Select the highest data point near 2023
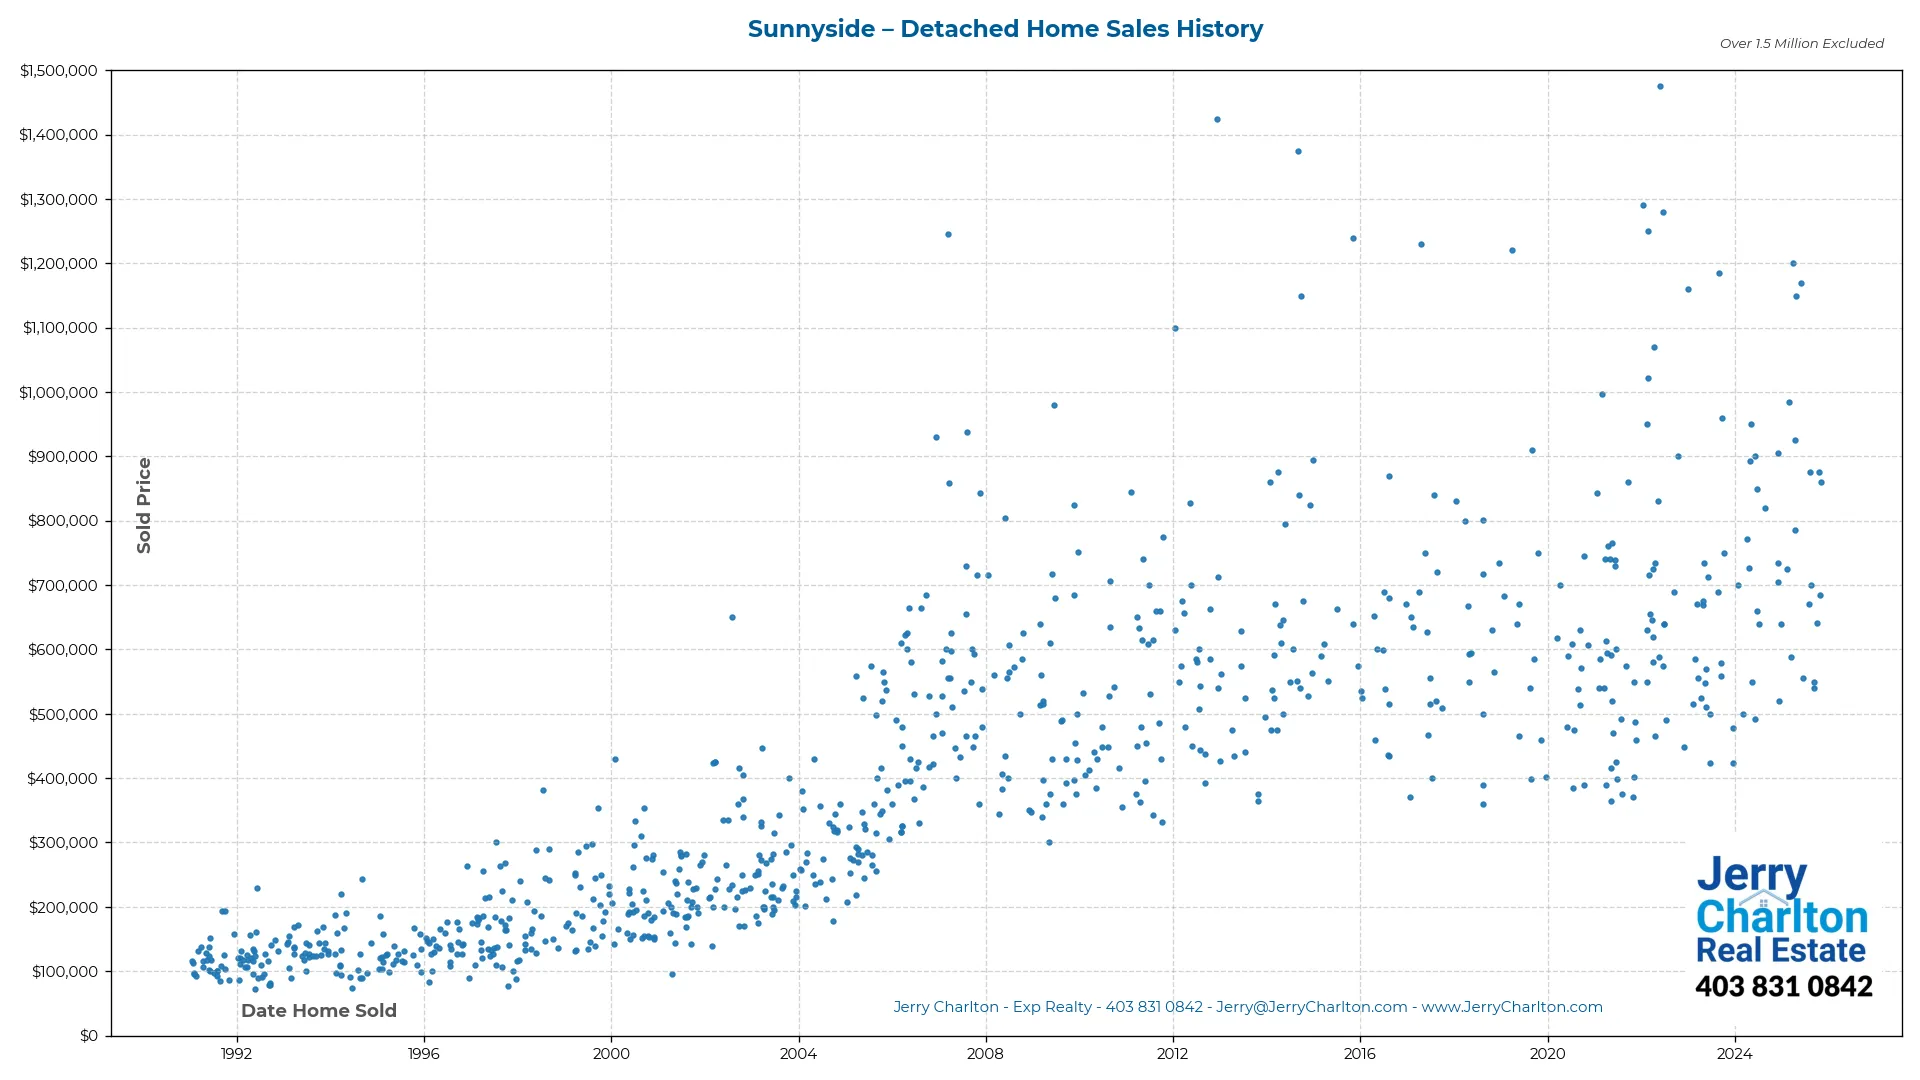This screenshot has width=1920, height=1080. (x=1662, y=86)
